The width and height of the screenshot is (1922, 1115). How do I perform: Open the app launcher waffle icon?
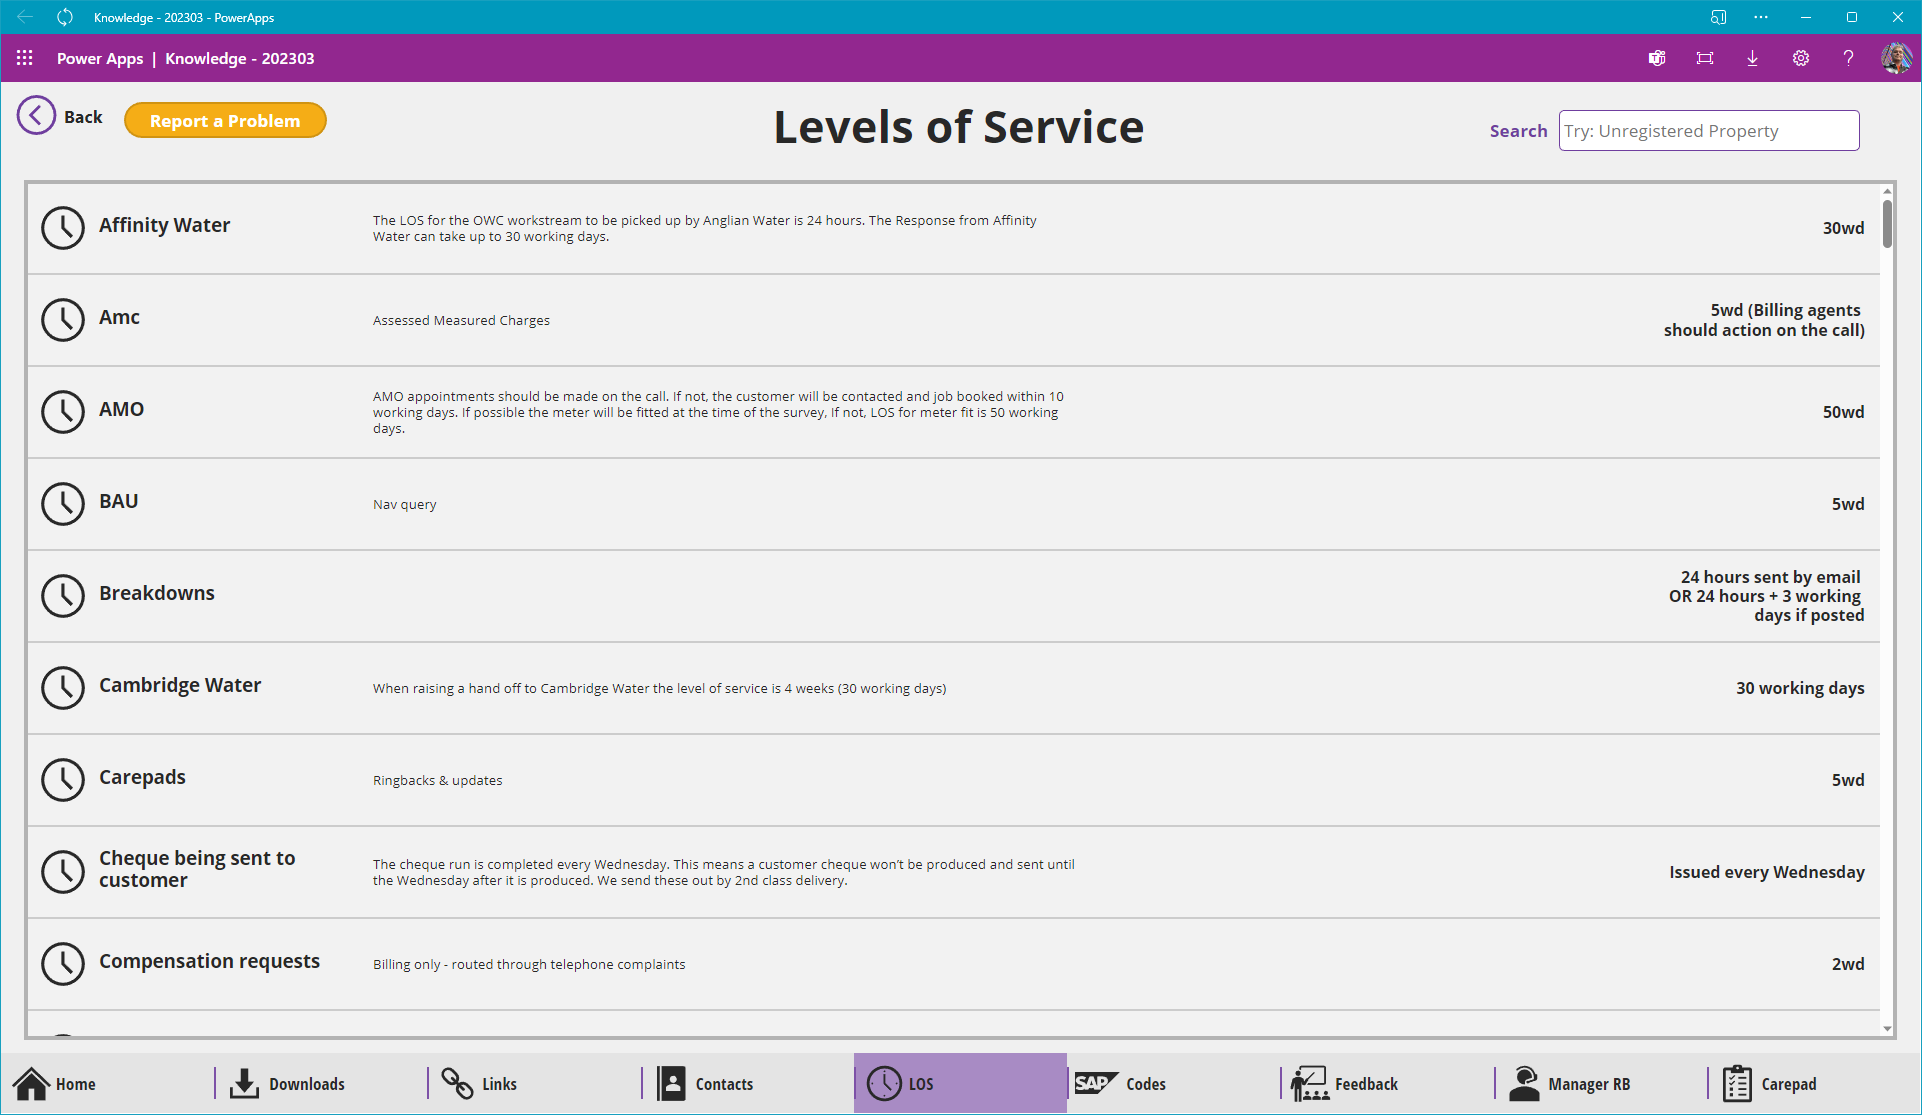25,58
